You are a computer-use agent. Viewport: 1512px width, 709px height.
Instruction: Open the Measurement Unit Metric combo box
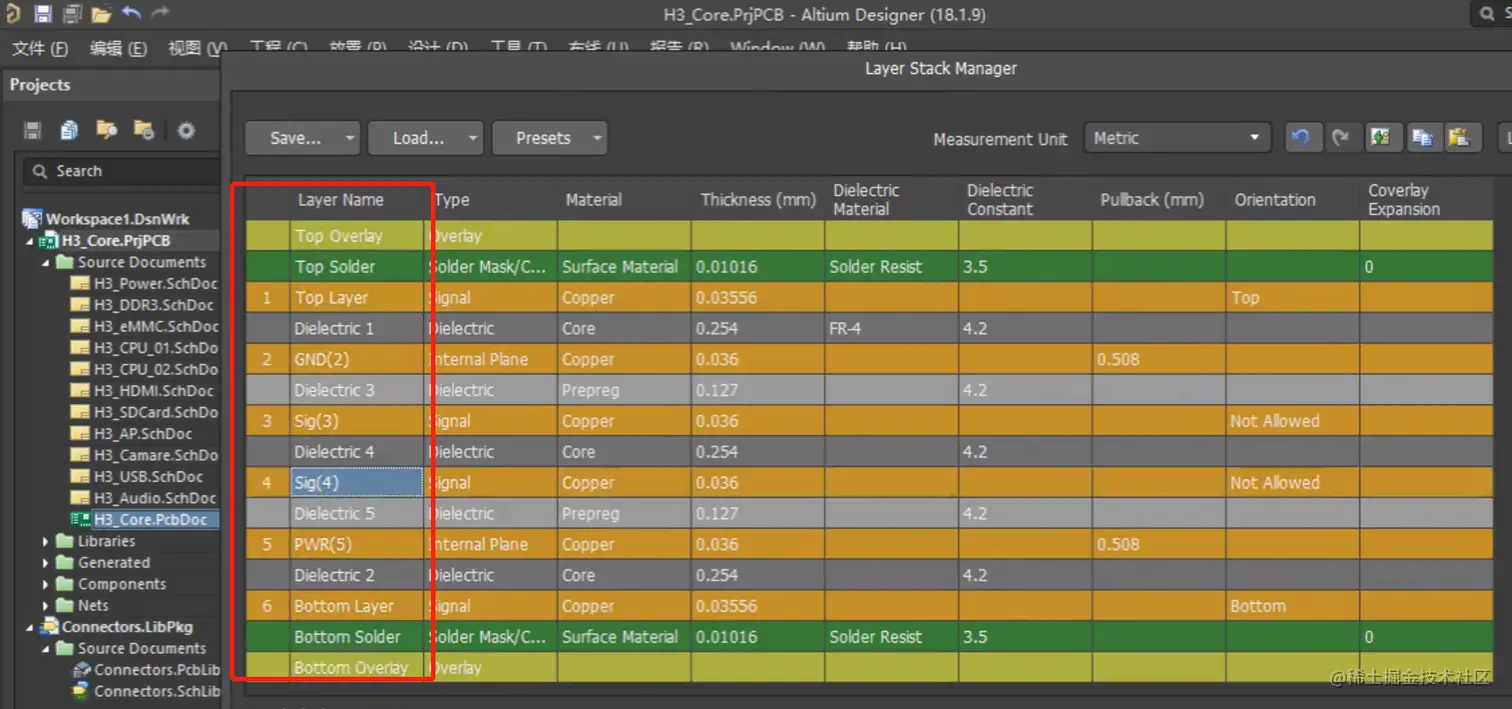(1177, 138)
